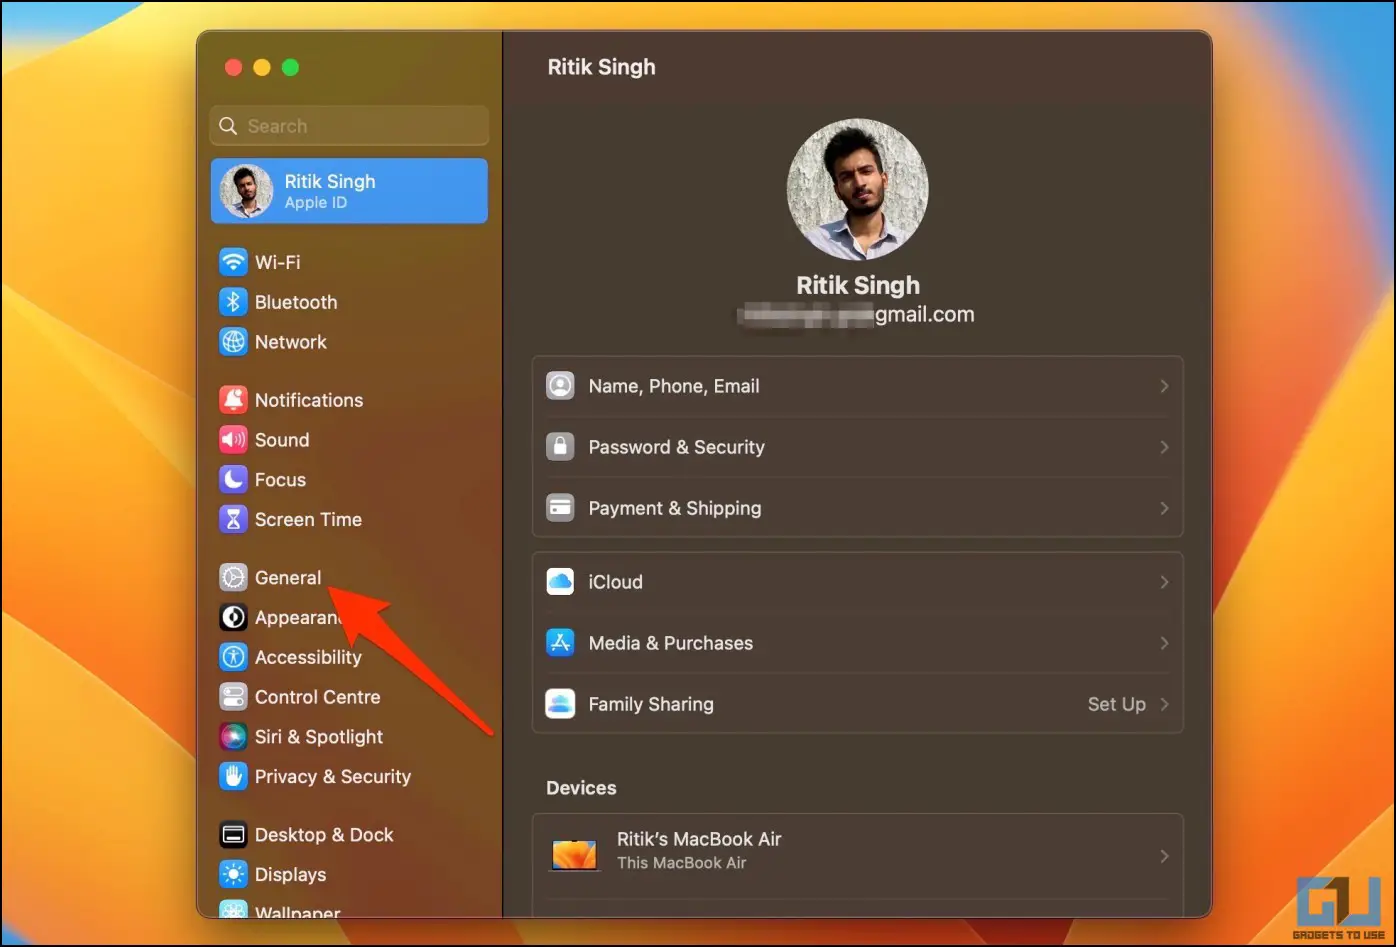Click Network label in sidebar
Screen dimensions: 1396x947
pos(291,342)
